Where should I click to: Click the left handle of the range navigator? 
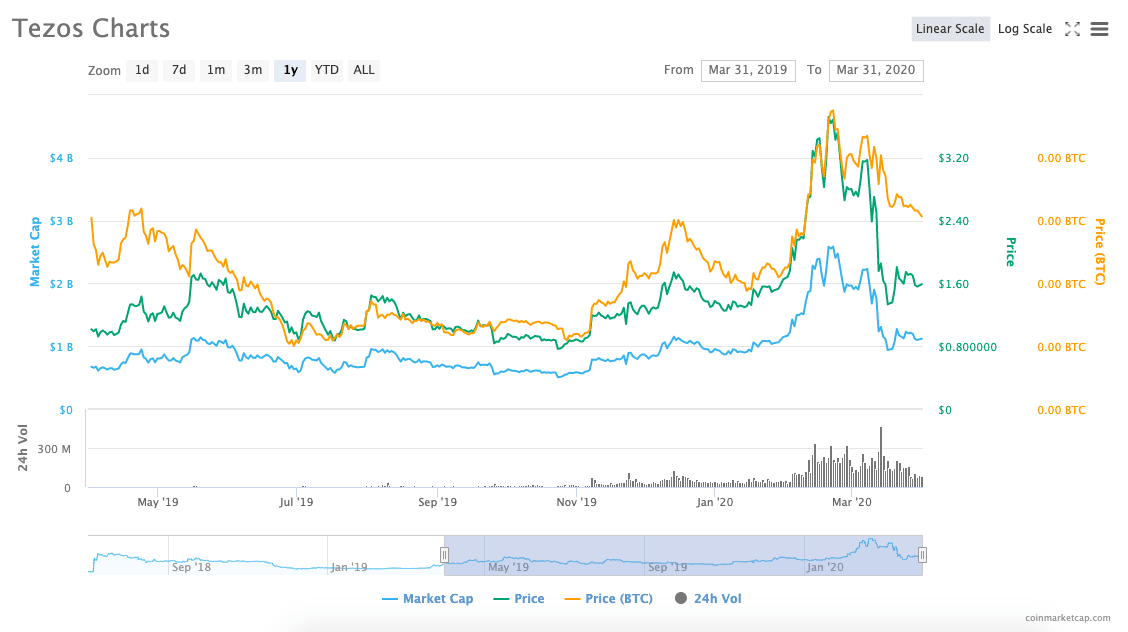point(444,553)
